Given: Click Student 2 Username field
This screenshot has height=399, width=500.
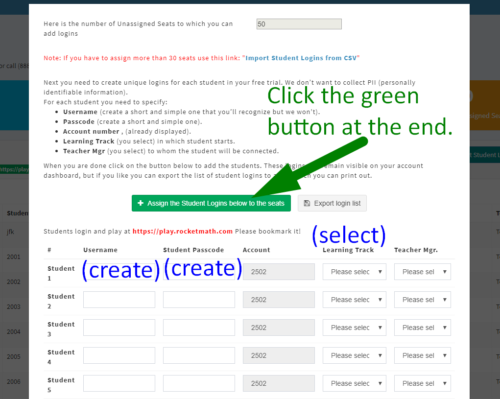Looking at the screenshot, I should click(x=119, y=300).
